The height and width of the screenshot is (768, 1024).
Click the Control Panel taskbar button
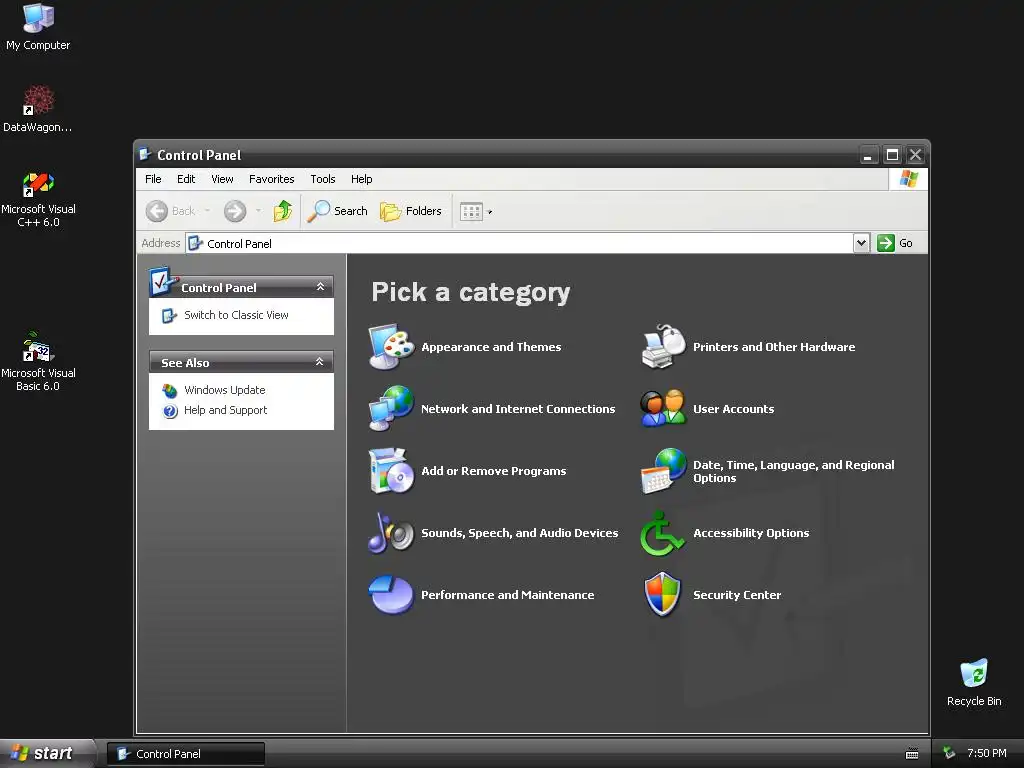coord(186,754)
